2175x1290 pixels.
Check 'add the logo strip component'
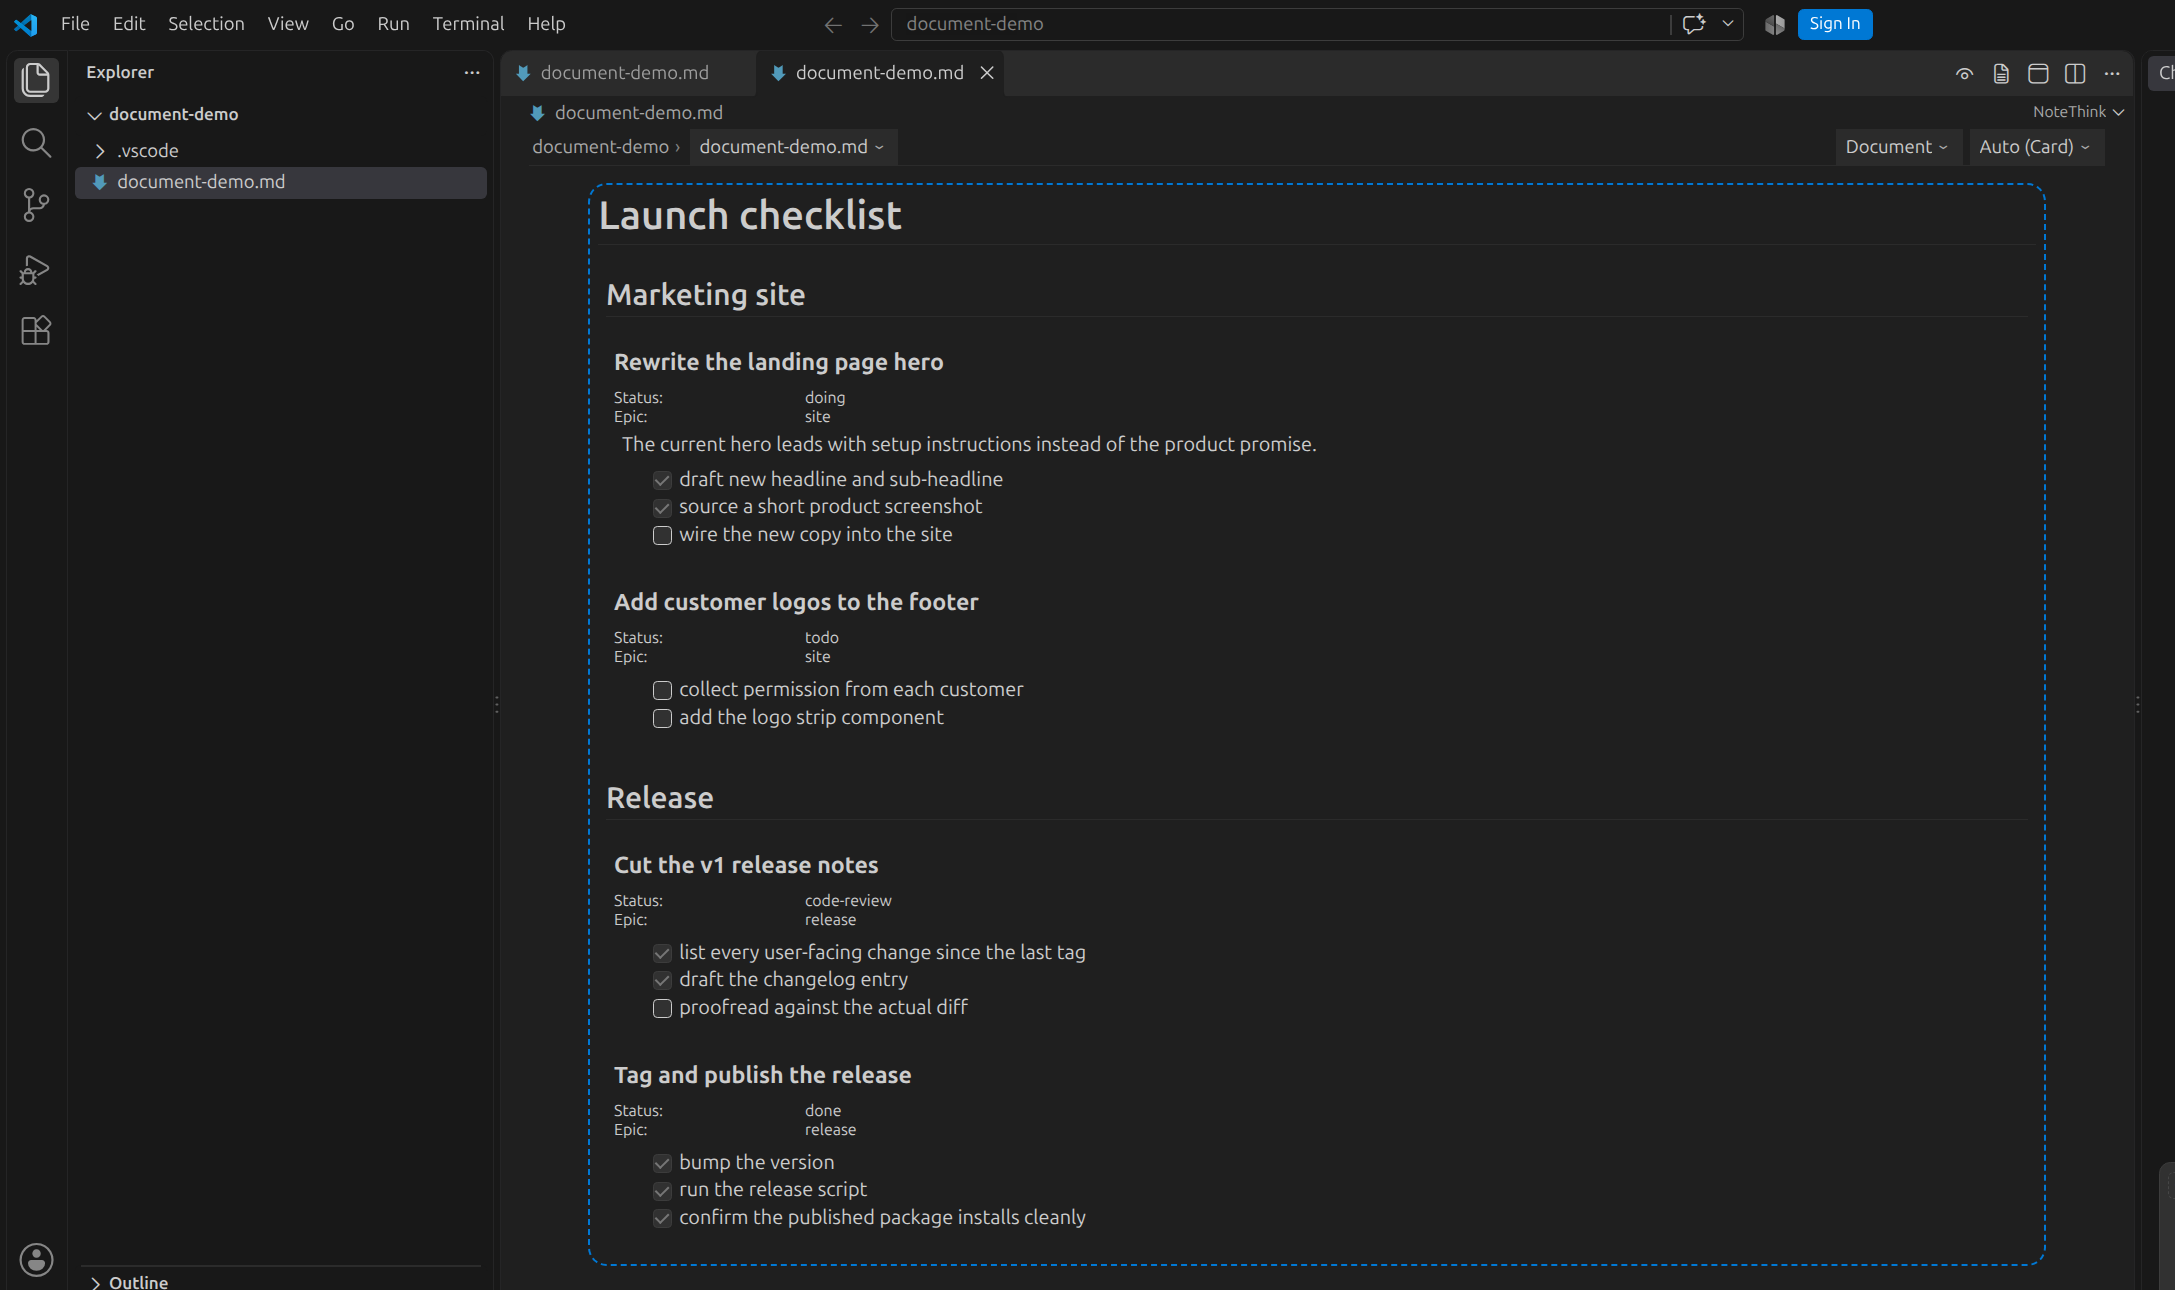(x=662, y=718)
